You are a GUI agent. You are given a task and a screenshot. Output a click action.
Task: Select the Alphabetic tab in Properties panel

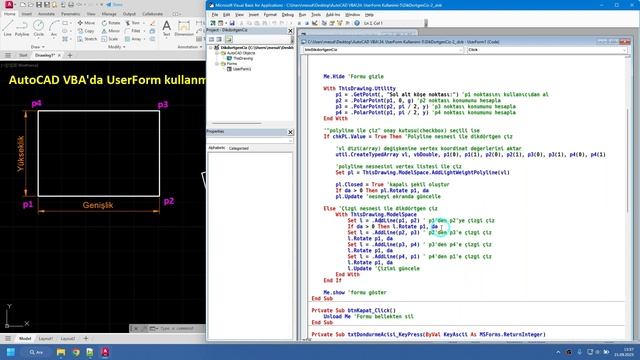coord(217,148)
